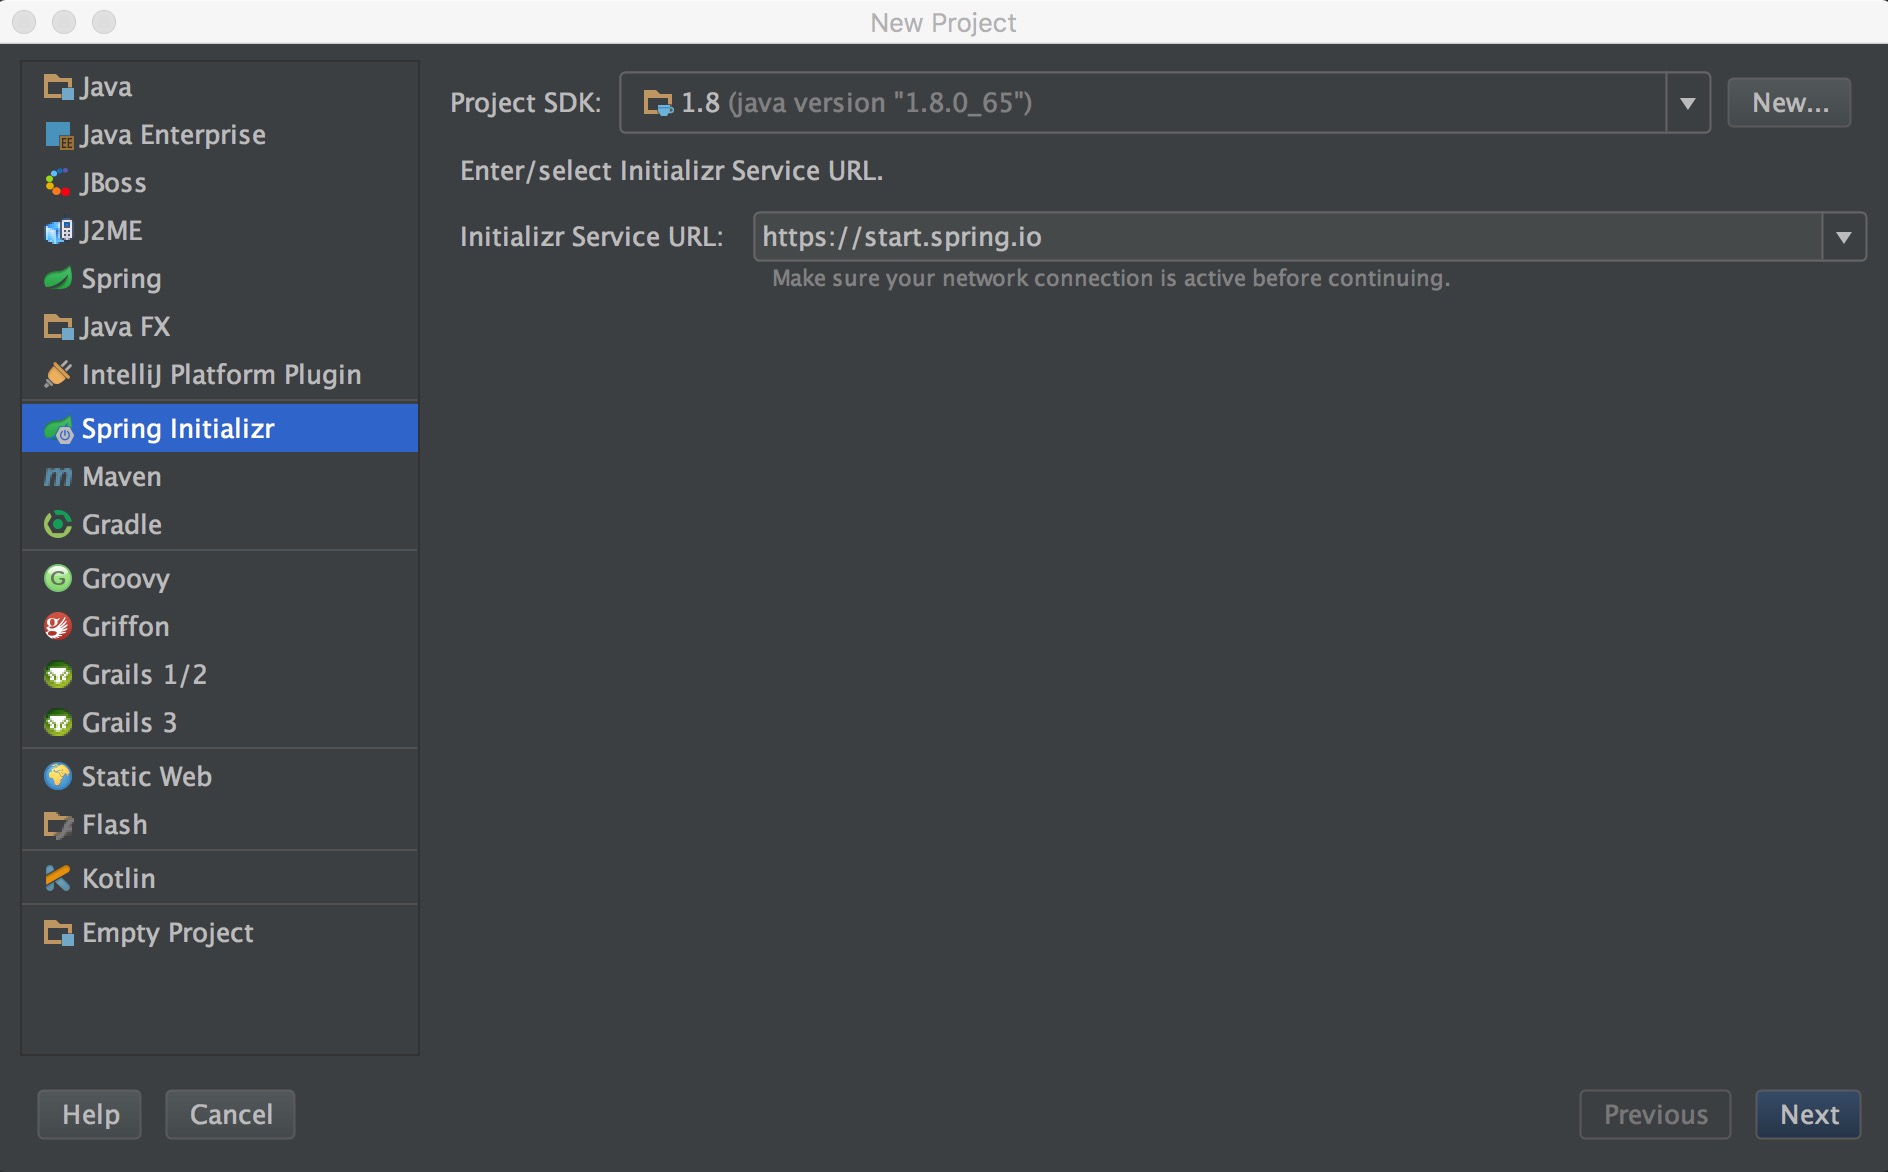Select IntelliJ Platform Plugin label
The image size is (1888, 1172).
[221, 374]
